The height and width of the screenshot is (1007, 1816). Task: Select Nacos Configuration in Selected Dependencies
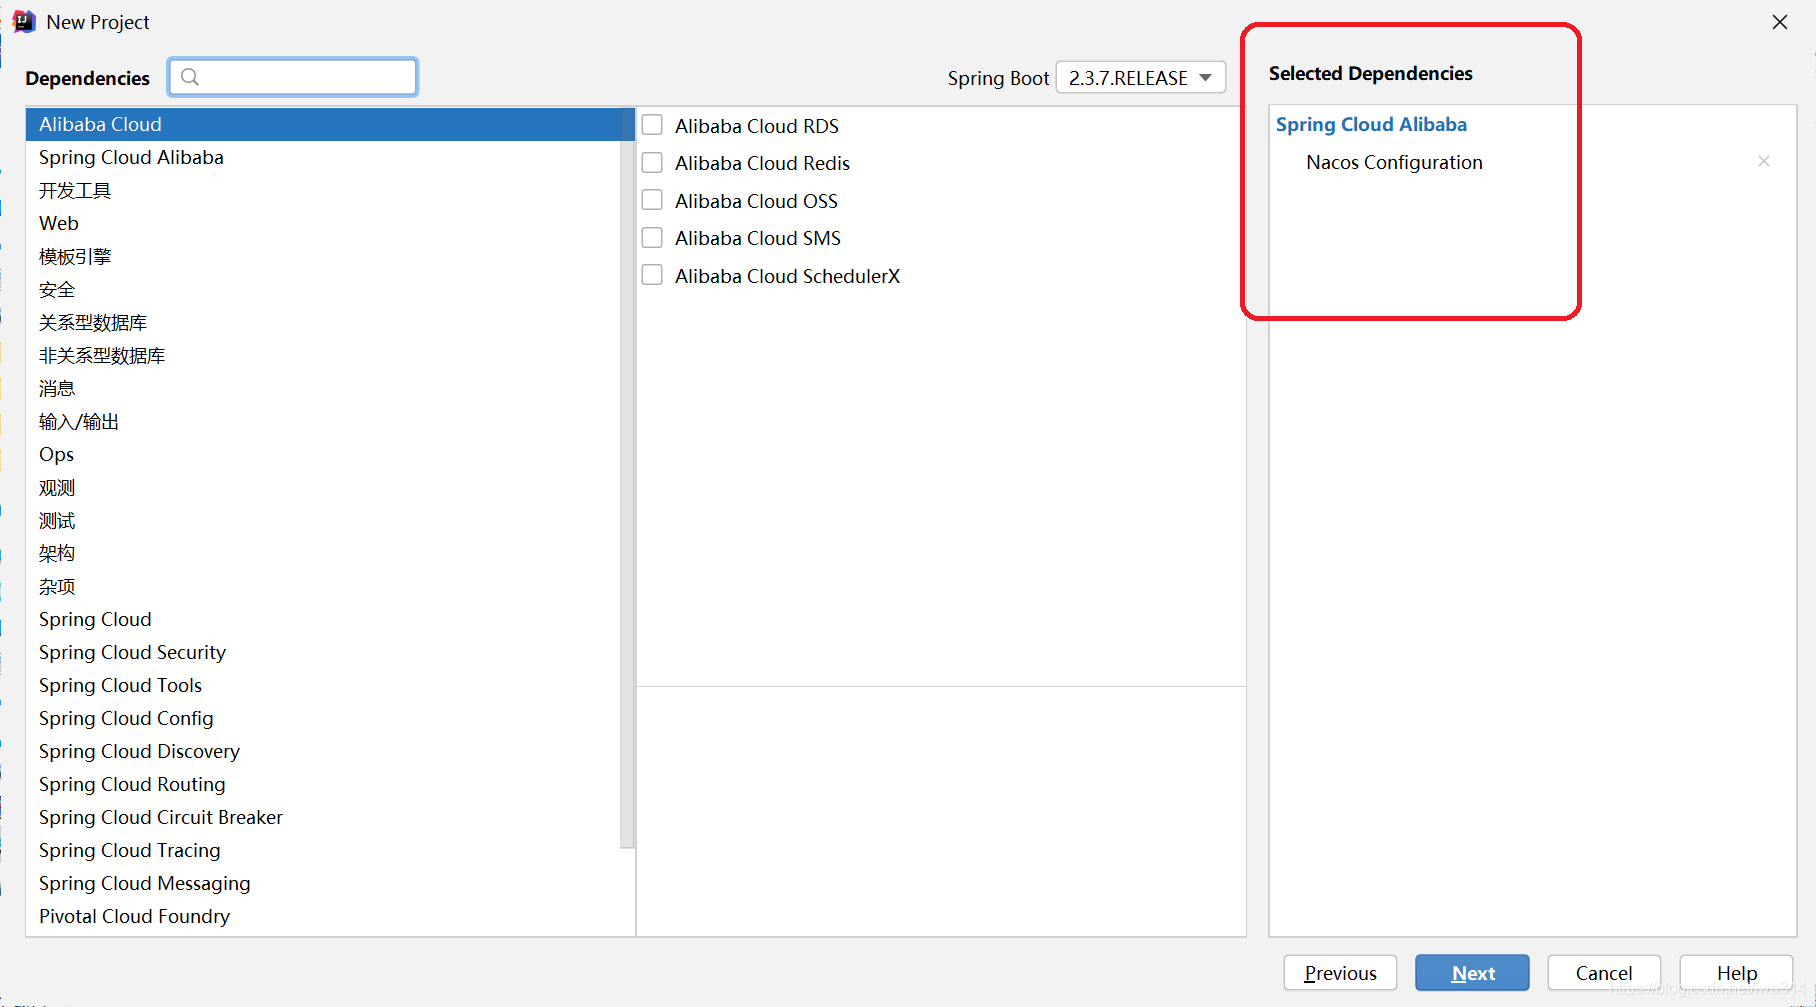1394,162
